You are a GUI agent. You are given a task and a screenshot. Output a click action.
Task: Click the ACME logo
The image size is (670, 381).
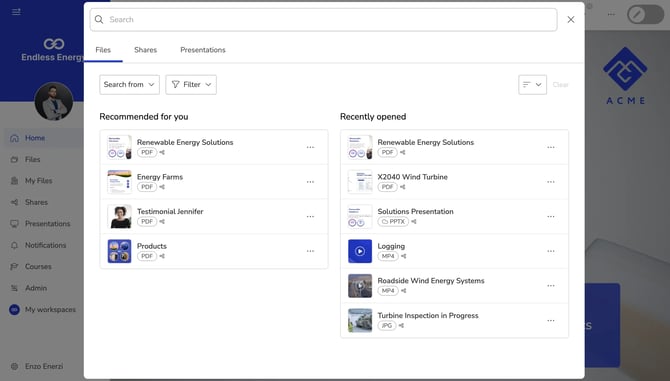626,76
